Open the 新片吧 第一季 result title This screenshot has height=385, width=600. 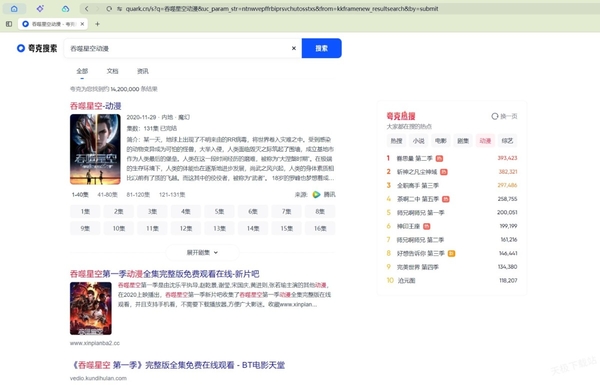tap(165, 274)
